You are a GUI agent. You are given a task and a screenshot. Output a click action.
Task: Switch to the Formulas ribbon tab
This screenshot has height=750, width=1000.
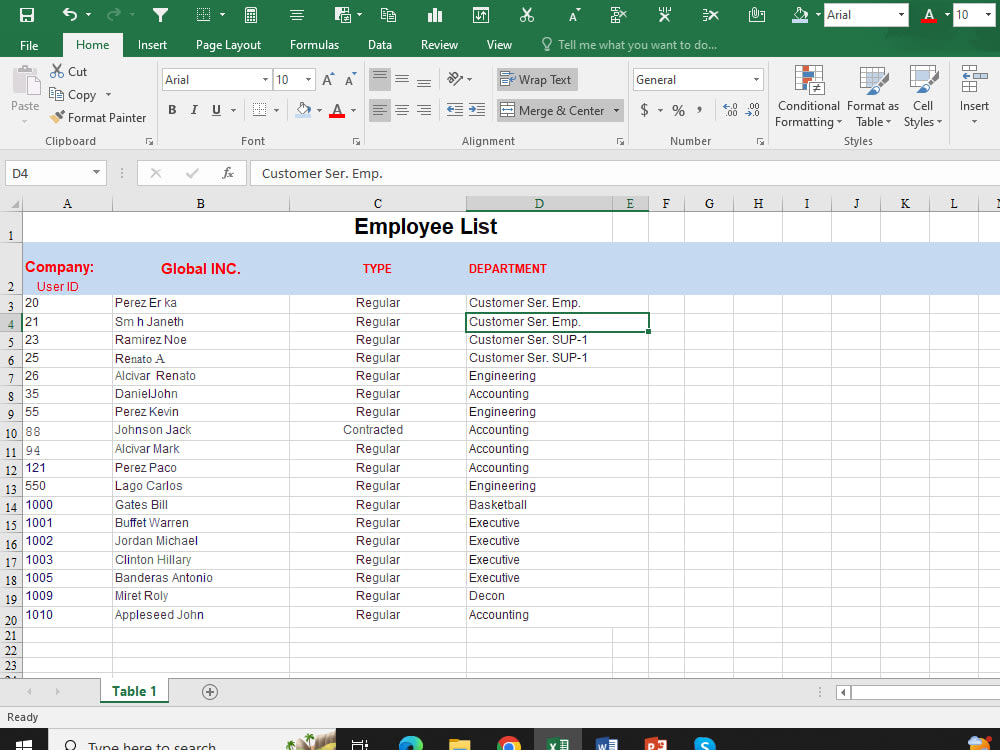point(314,44)
